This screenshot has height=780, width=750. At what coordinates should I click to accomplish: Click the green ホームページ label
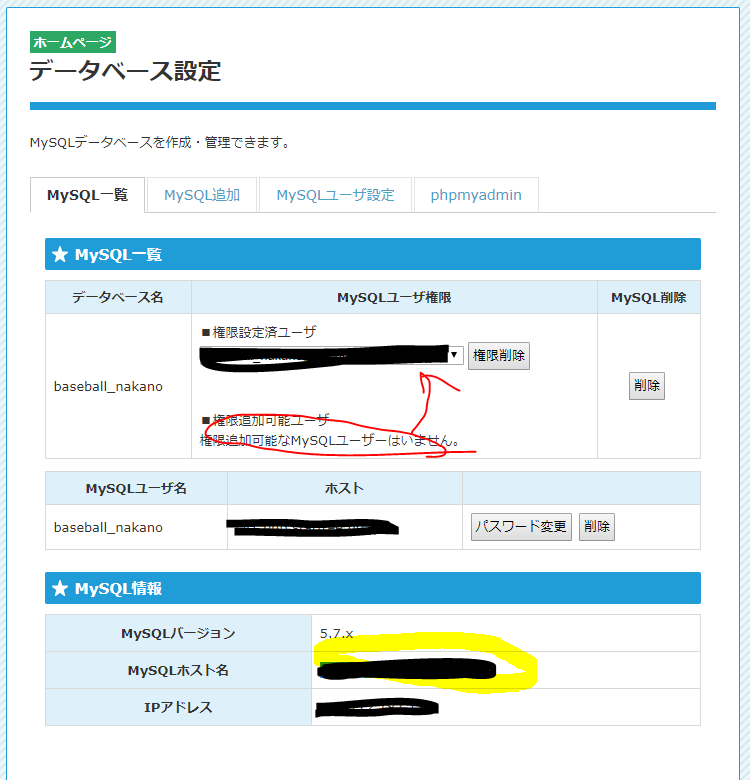pyautogui.click(x=73, y=42)
